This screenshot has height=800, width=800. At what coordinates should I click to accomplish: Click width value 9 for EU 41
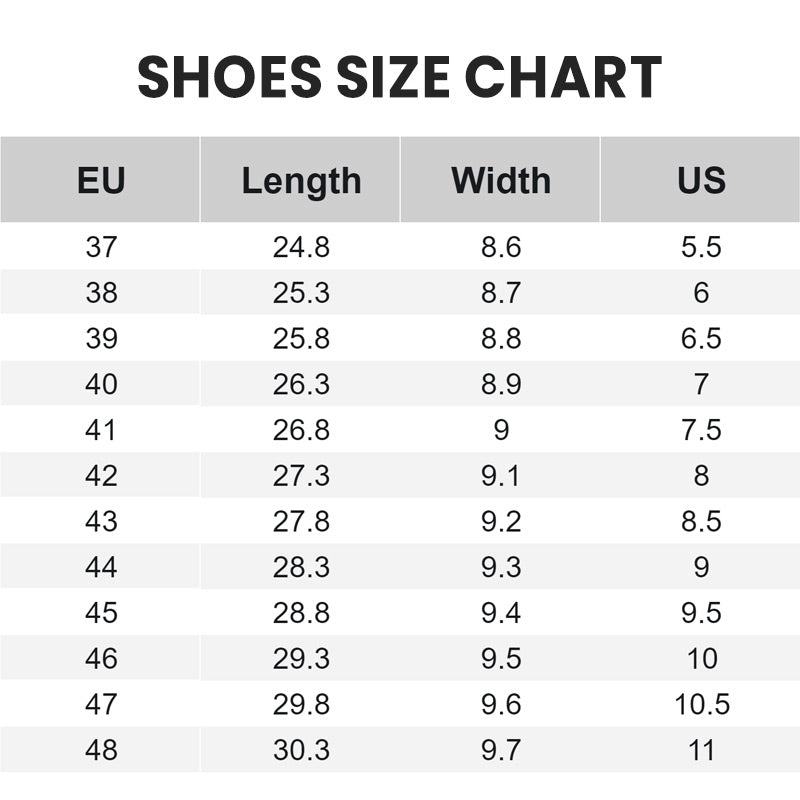click(x=501, y=430)
